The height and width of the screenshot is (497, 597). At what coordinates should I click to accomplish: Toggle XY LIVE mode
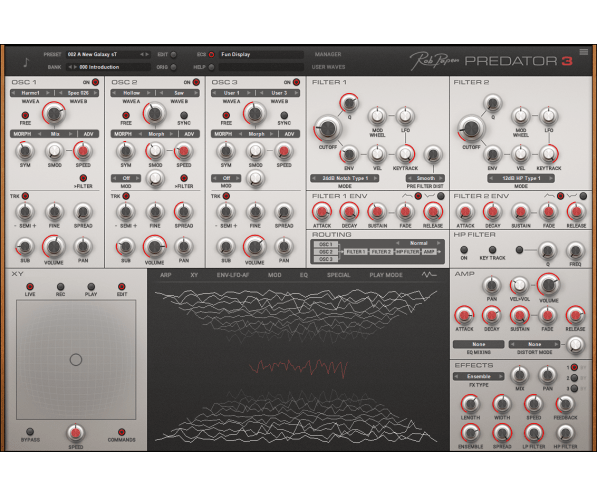pyautogui.click(x=30, y=286)
